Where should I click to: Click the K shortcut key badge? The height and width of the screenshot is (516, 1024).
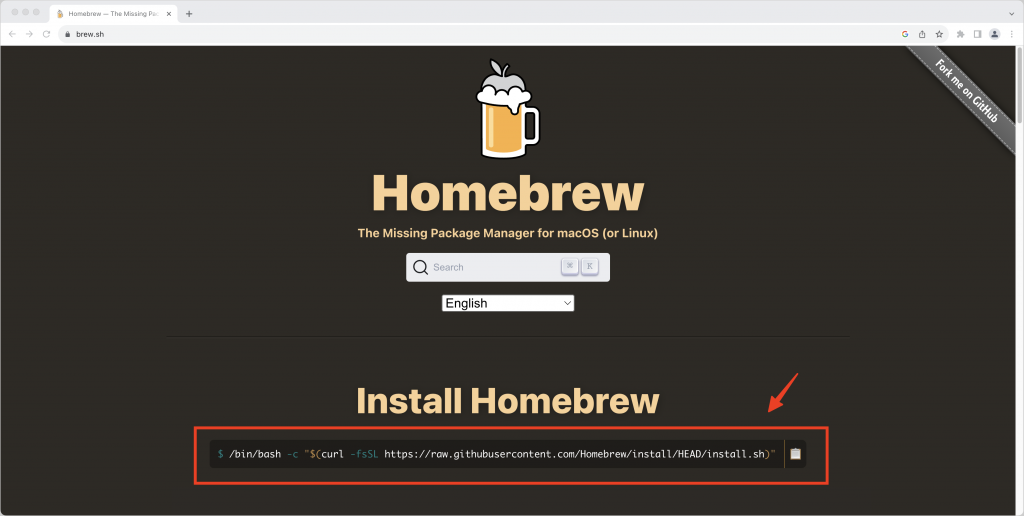pyautogui.click(x=590, y=266)
